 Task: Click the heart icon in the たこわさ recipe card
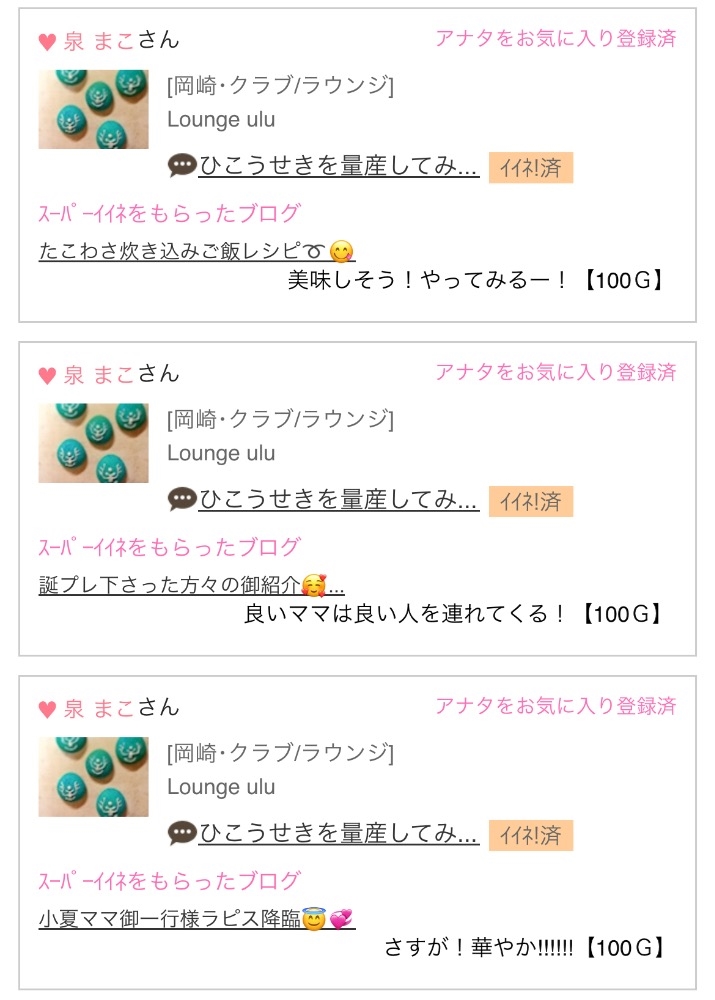point(47,42)
